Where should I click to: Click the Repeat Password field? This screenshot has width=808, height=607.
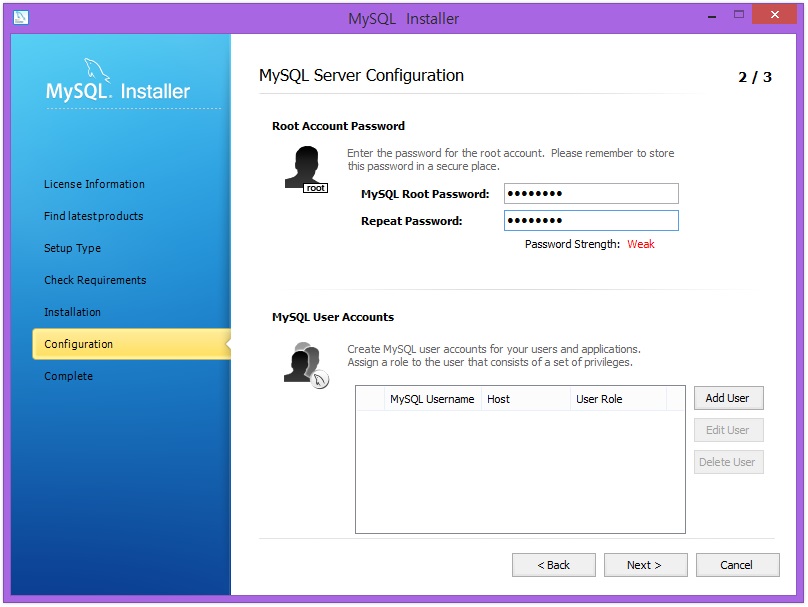coord(591,220)
